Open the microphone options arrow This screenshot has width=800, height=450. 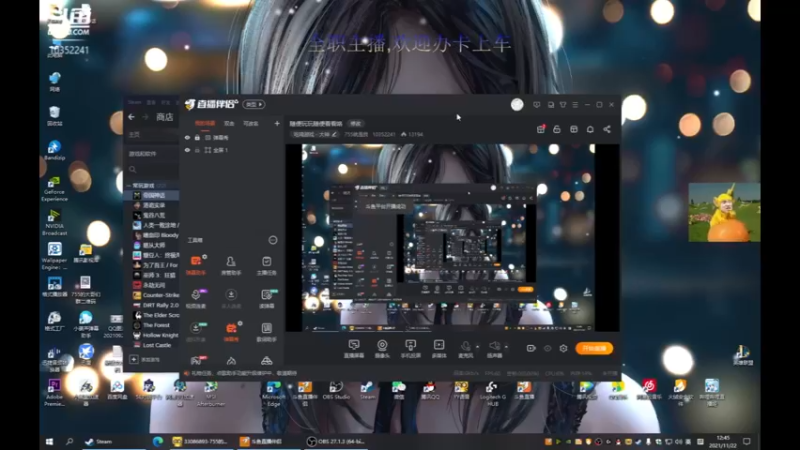coord(477,347)
